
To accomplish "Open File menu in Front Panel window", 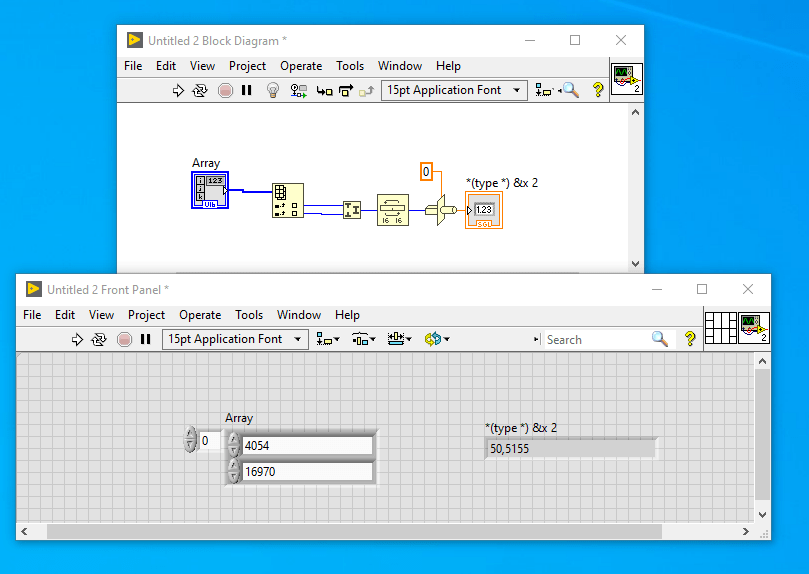I will (x=32, y=315).
